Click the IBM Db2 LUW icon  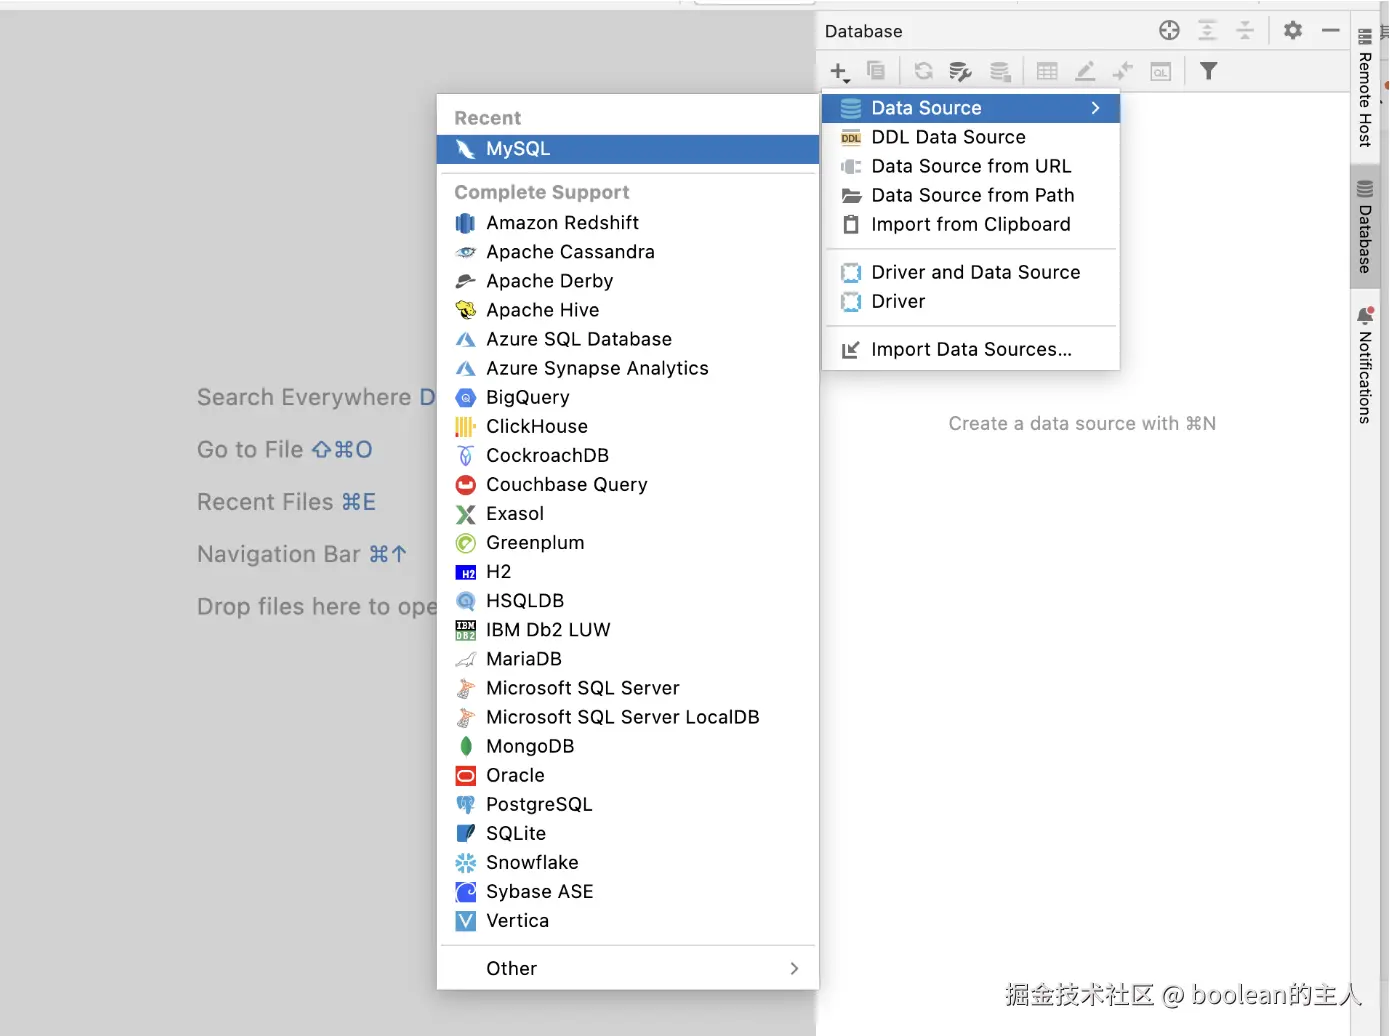466,630
